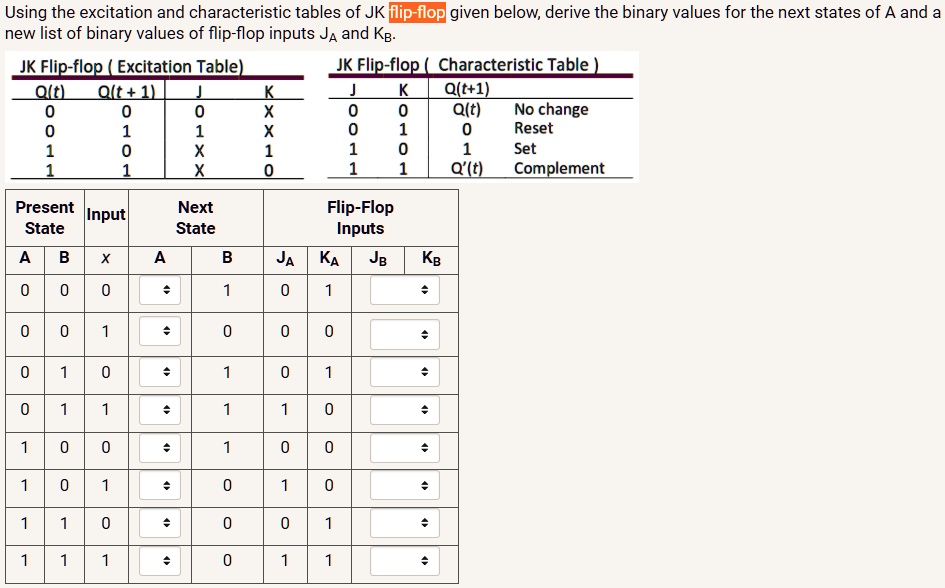Image resolution: width=945 pixels, height=588 pixels.
Task: Open Next State A dropdown for row 110
Action: (x=160, y=523)
